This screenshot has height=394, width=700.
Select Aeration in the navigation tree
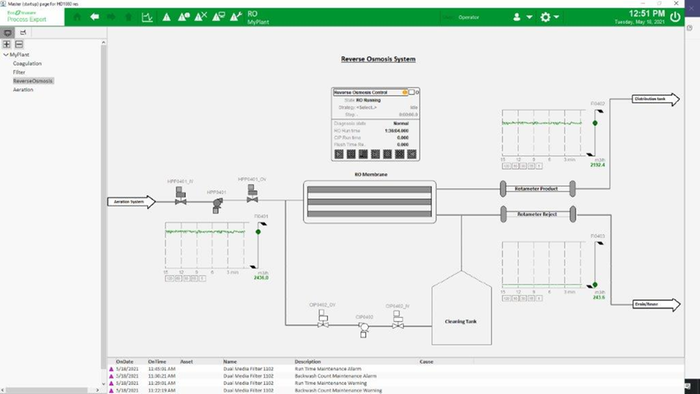(x=23, y=90)
